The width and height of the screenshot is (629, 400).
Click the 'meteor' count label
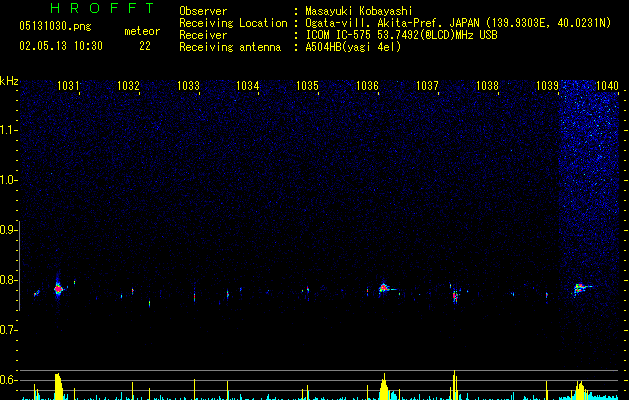pyautogui.click(x=142, y=31)
